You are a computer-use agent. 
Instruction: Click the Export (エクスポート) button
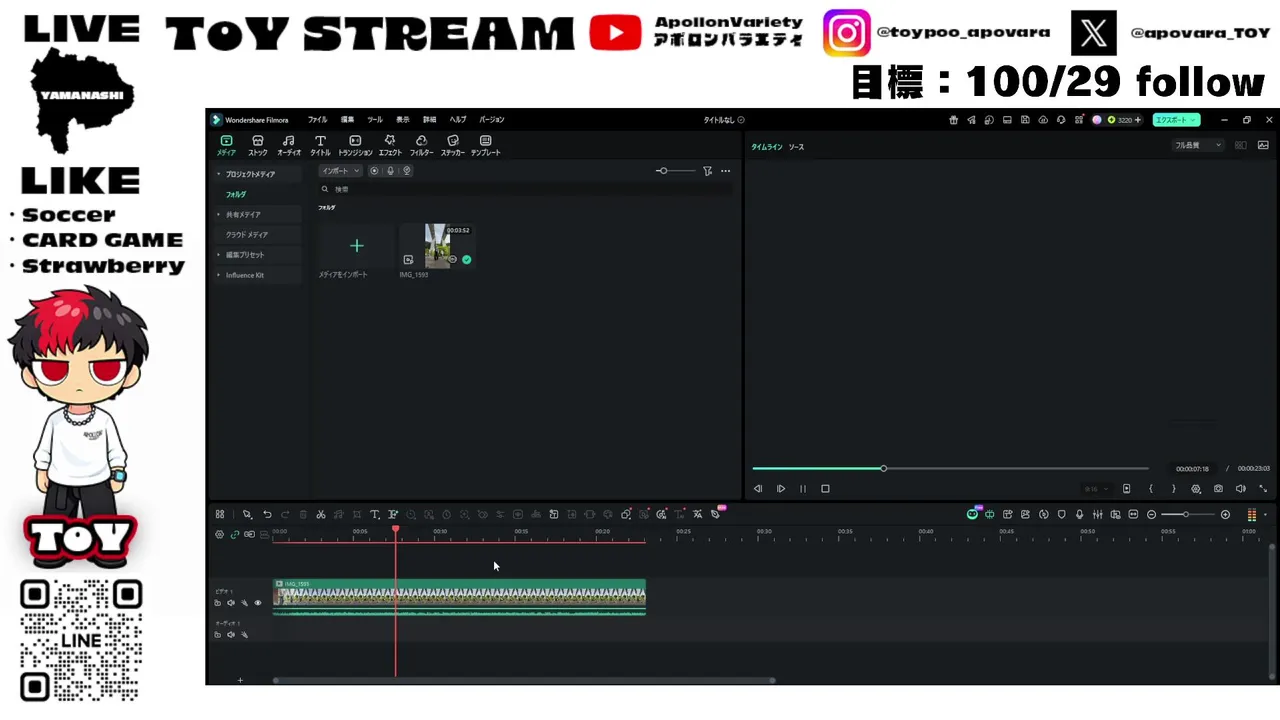[1176, 120]
